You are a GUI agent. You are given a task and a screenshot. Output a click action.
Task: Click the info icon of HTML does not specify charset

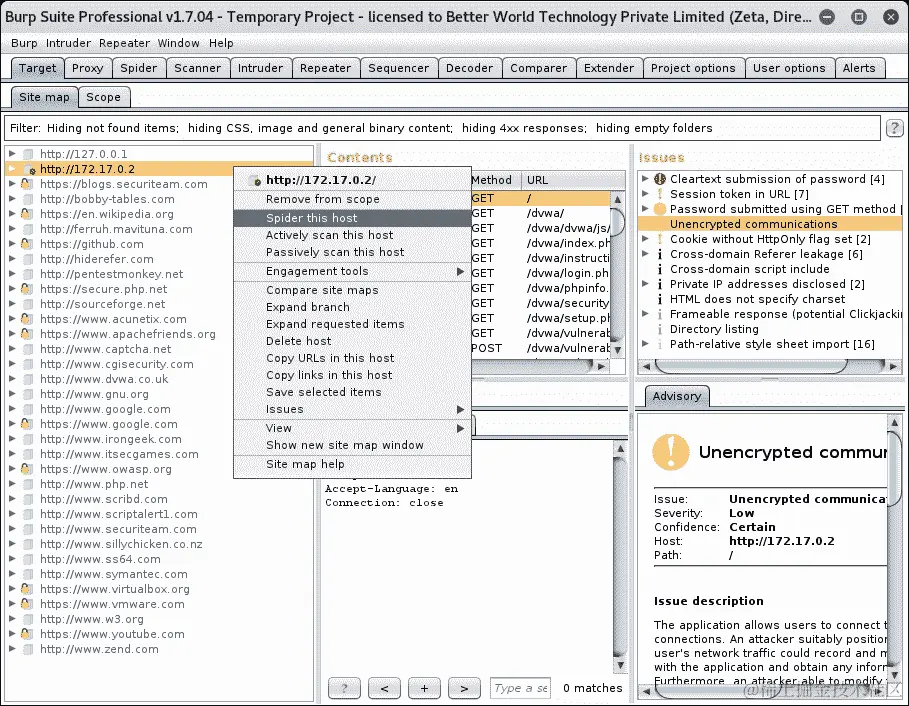660,299
